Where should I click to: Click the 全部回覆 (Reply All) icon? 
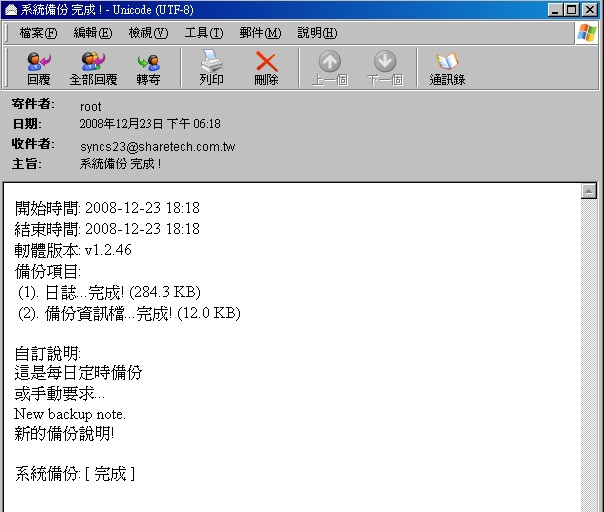coord(92,67)
